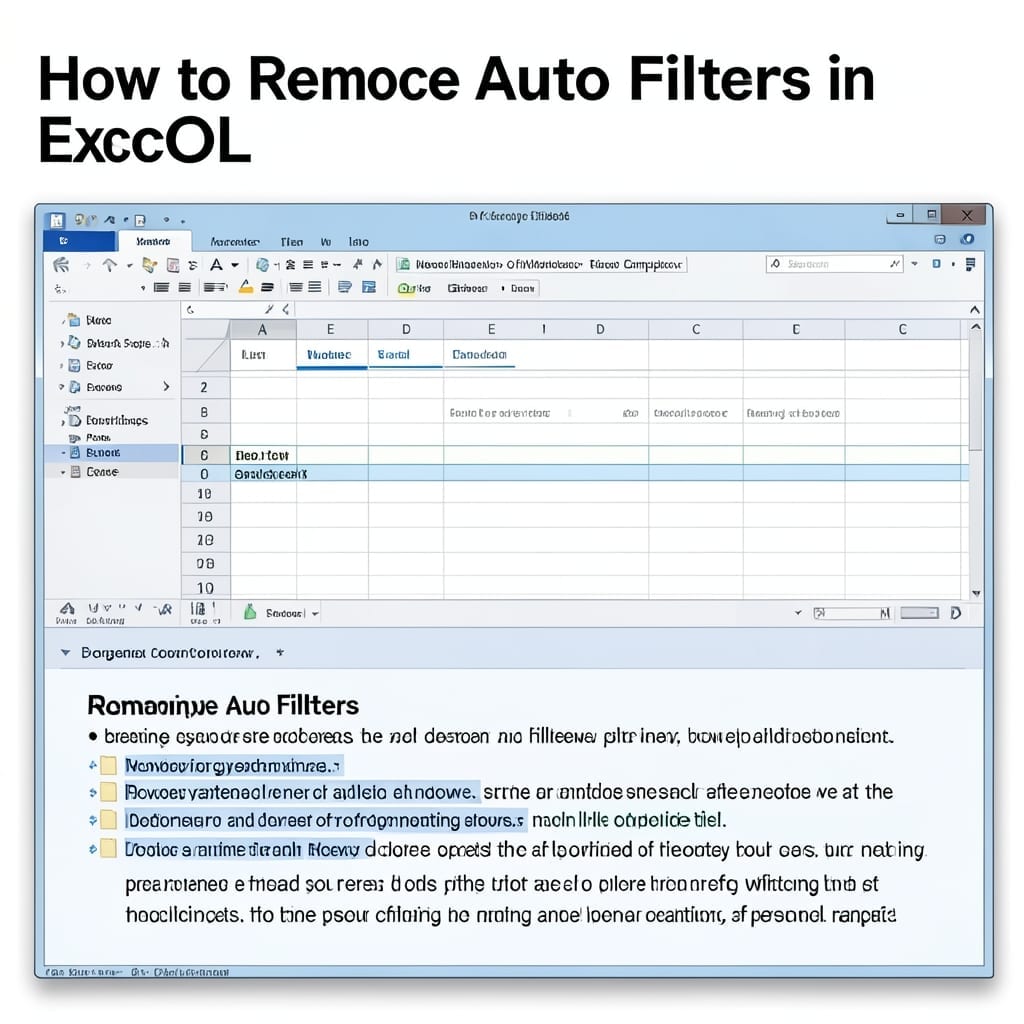
Task: Expand the Ceaoe sidebar tree arrow
Action: pos(63,472)
